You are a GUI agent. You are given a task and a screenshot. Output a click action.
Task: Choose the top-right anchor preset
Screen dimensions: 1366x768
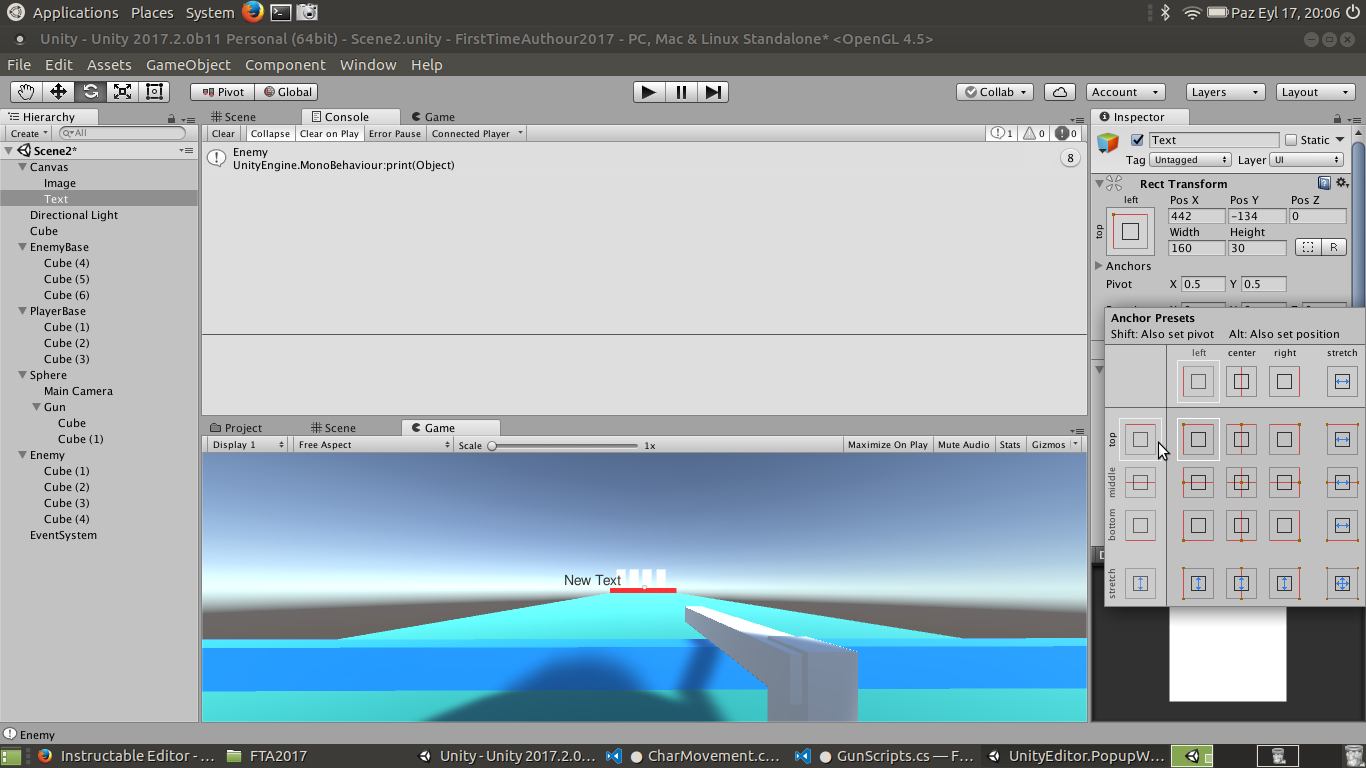coord(1284,439)
